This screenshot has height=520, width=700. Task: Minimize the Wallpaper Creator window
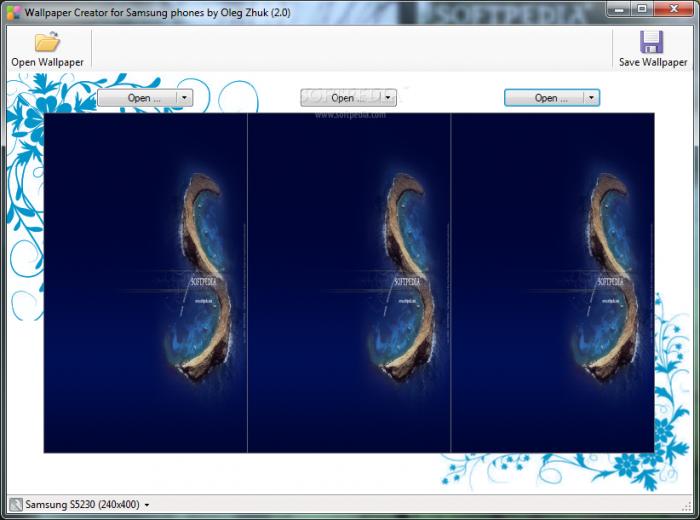click(x=619, y=9)
